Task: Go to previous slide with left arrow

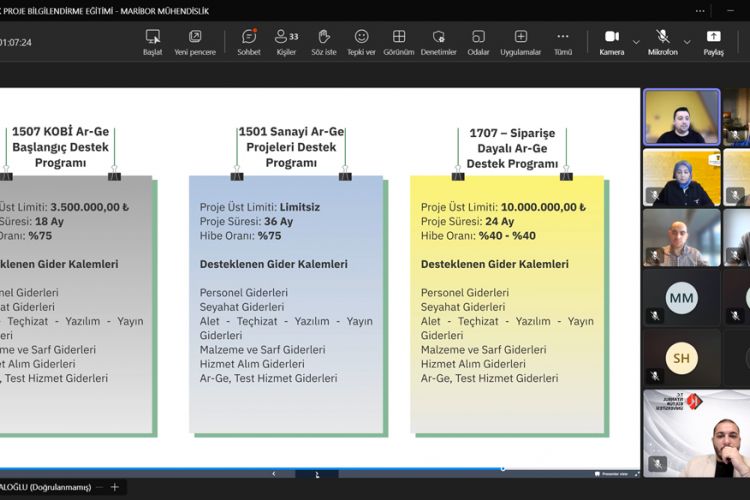Action: pos(274,474)
